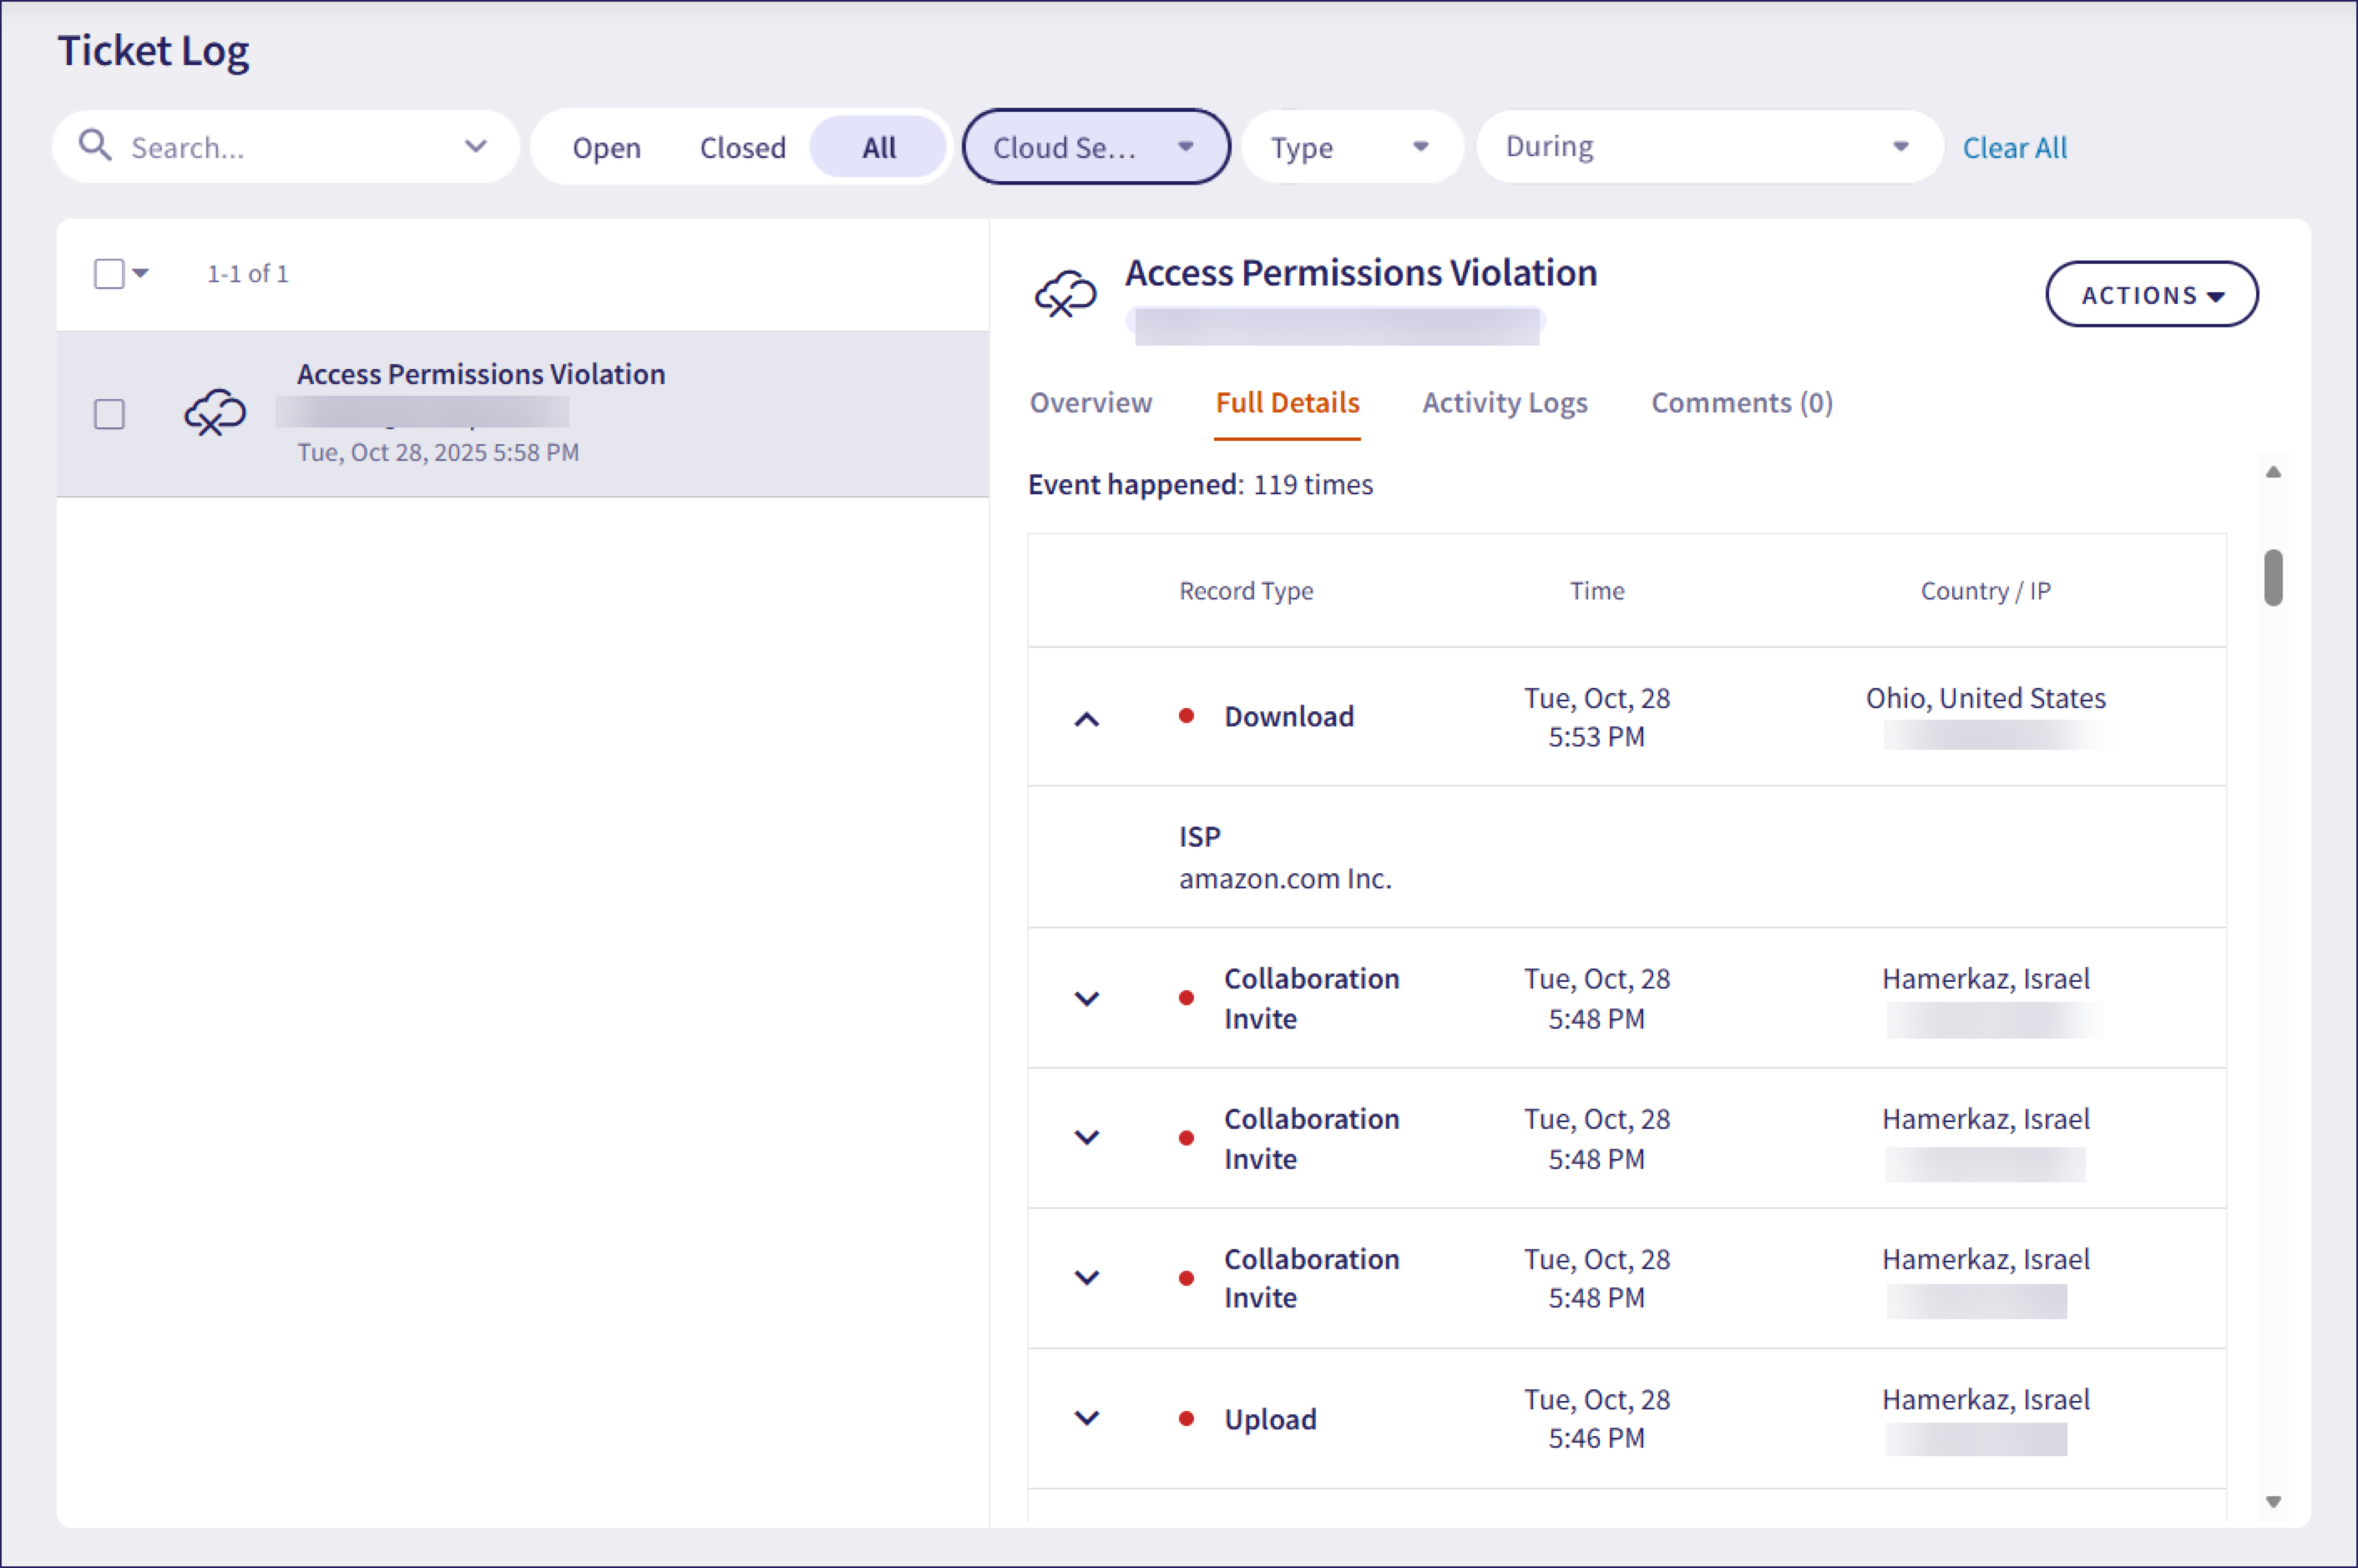Click the details scrollbar thumb
The width and height of the screenshot is (2358, 1568).
pos(2273,577)
